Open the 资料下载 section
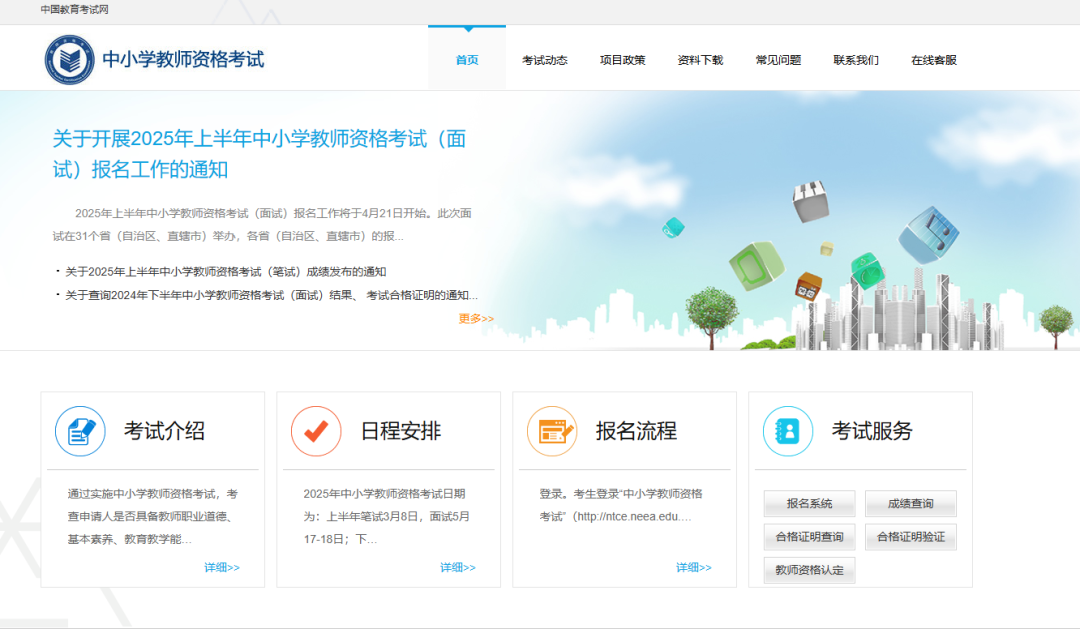This screenshot has width=1080, height=629. (699, 59)
